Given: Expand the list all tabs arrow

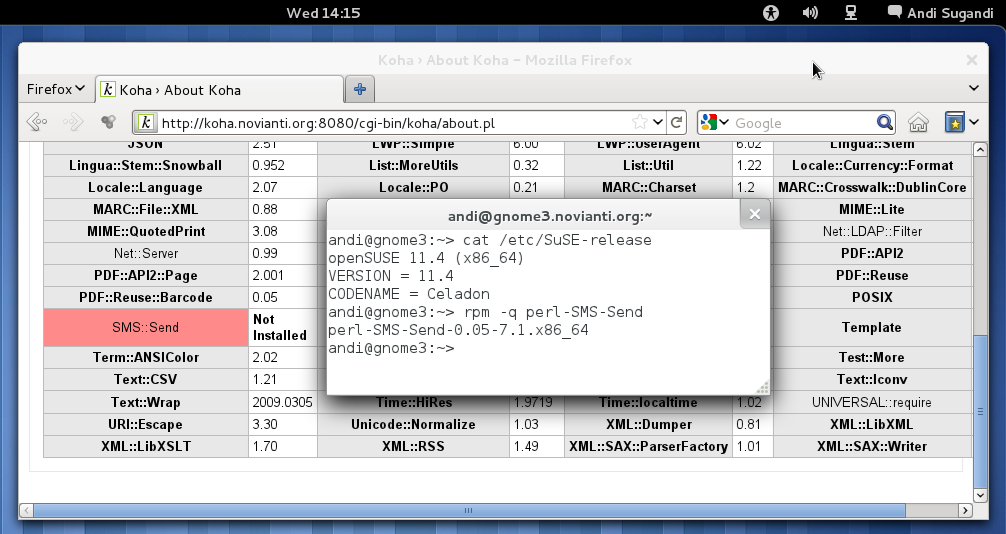Looking at the screenshot, I should click(973, 88).
